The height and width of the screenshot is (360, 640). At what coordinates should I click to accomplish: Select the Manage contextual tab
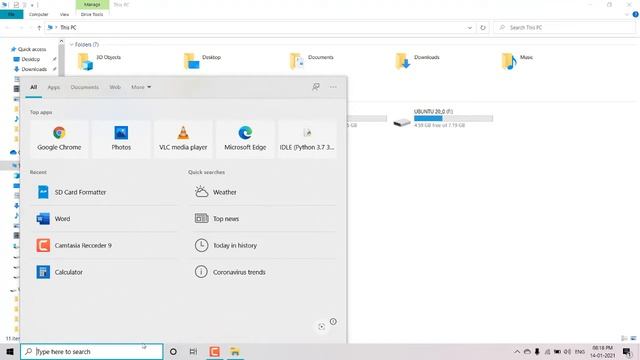coord(92,5)
